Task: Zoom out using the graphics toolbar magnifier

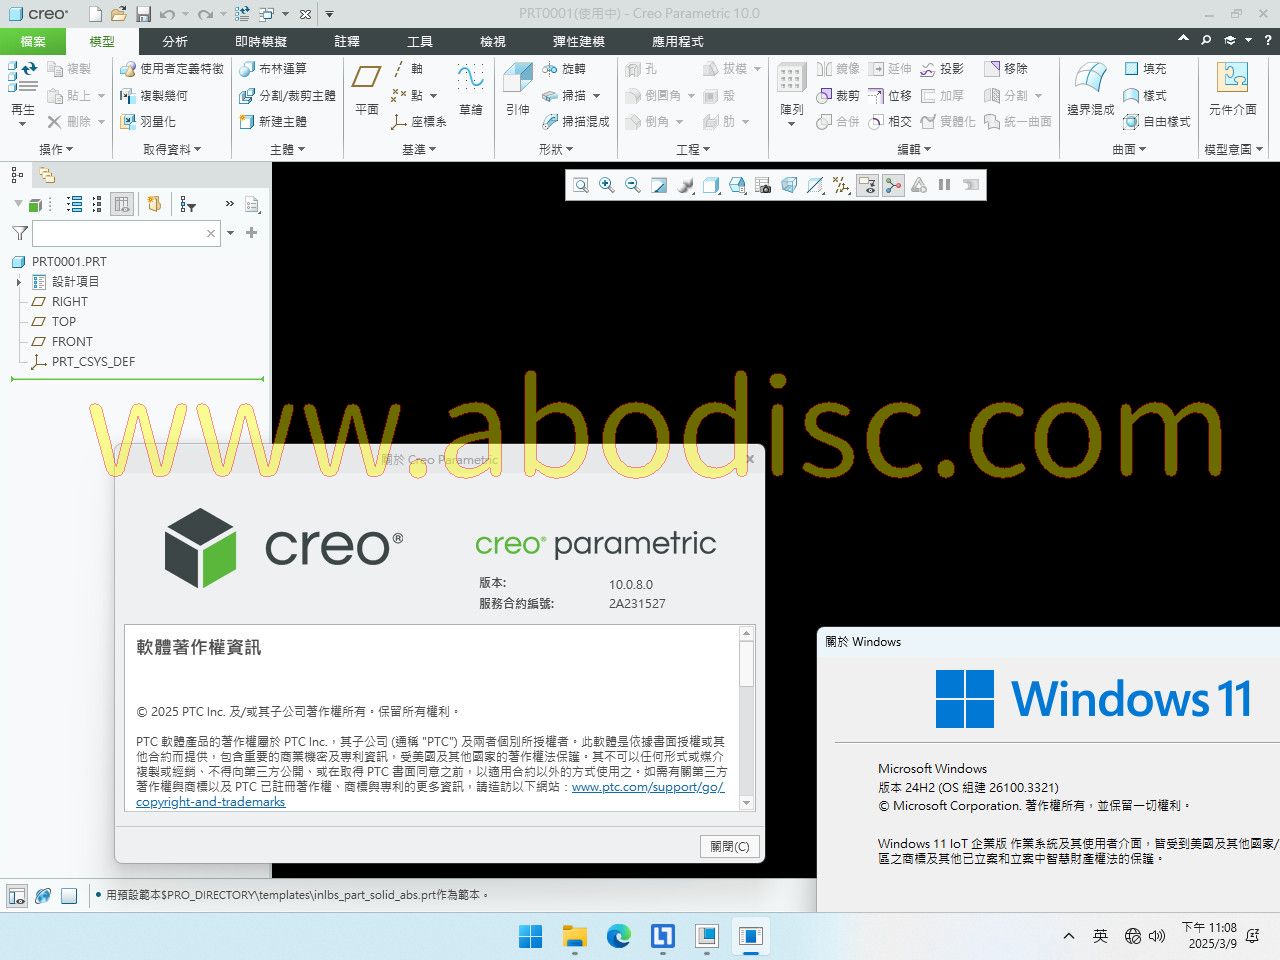Action: (x=633, y=185)
